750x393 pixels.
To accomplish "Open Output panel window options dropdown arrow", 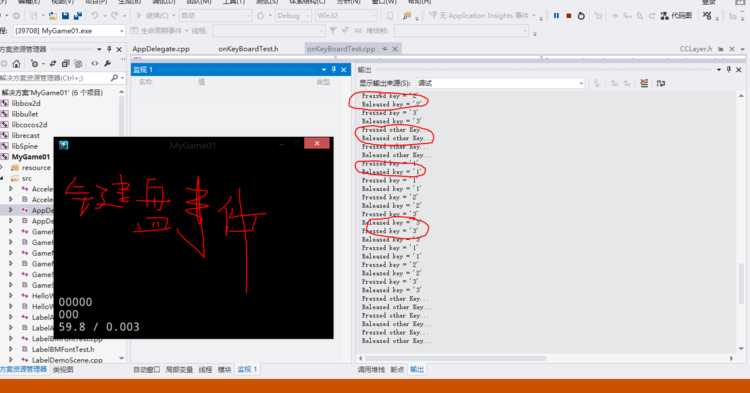I will (x=718, y=70).
